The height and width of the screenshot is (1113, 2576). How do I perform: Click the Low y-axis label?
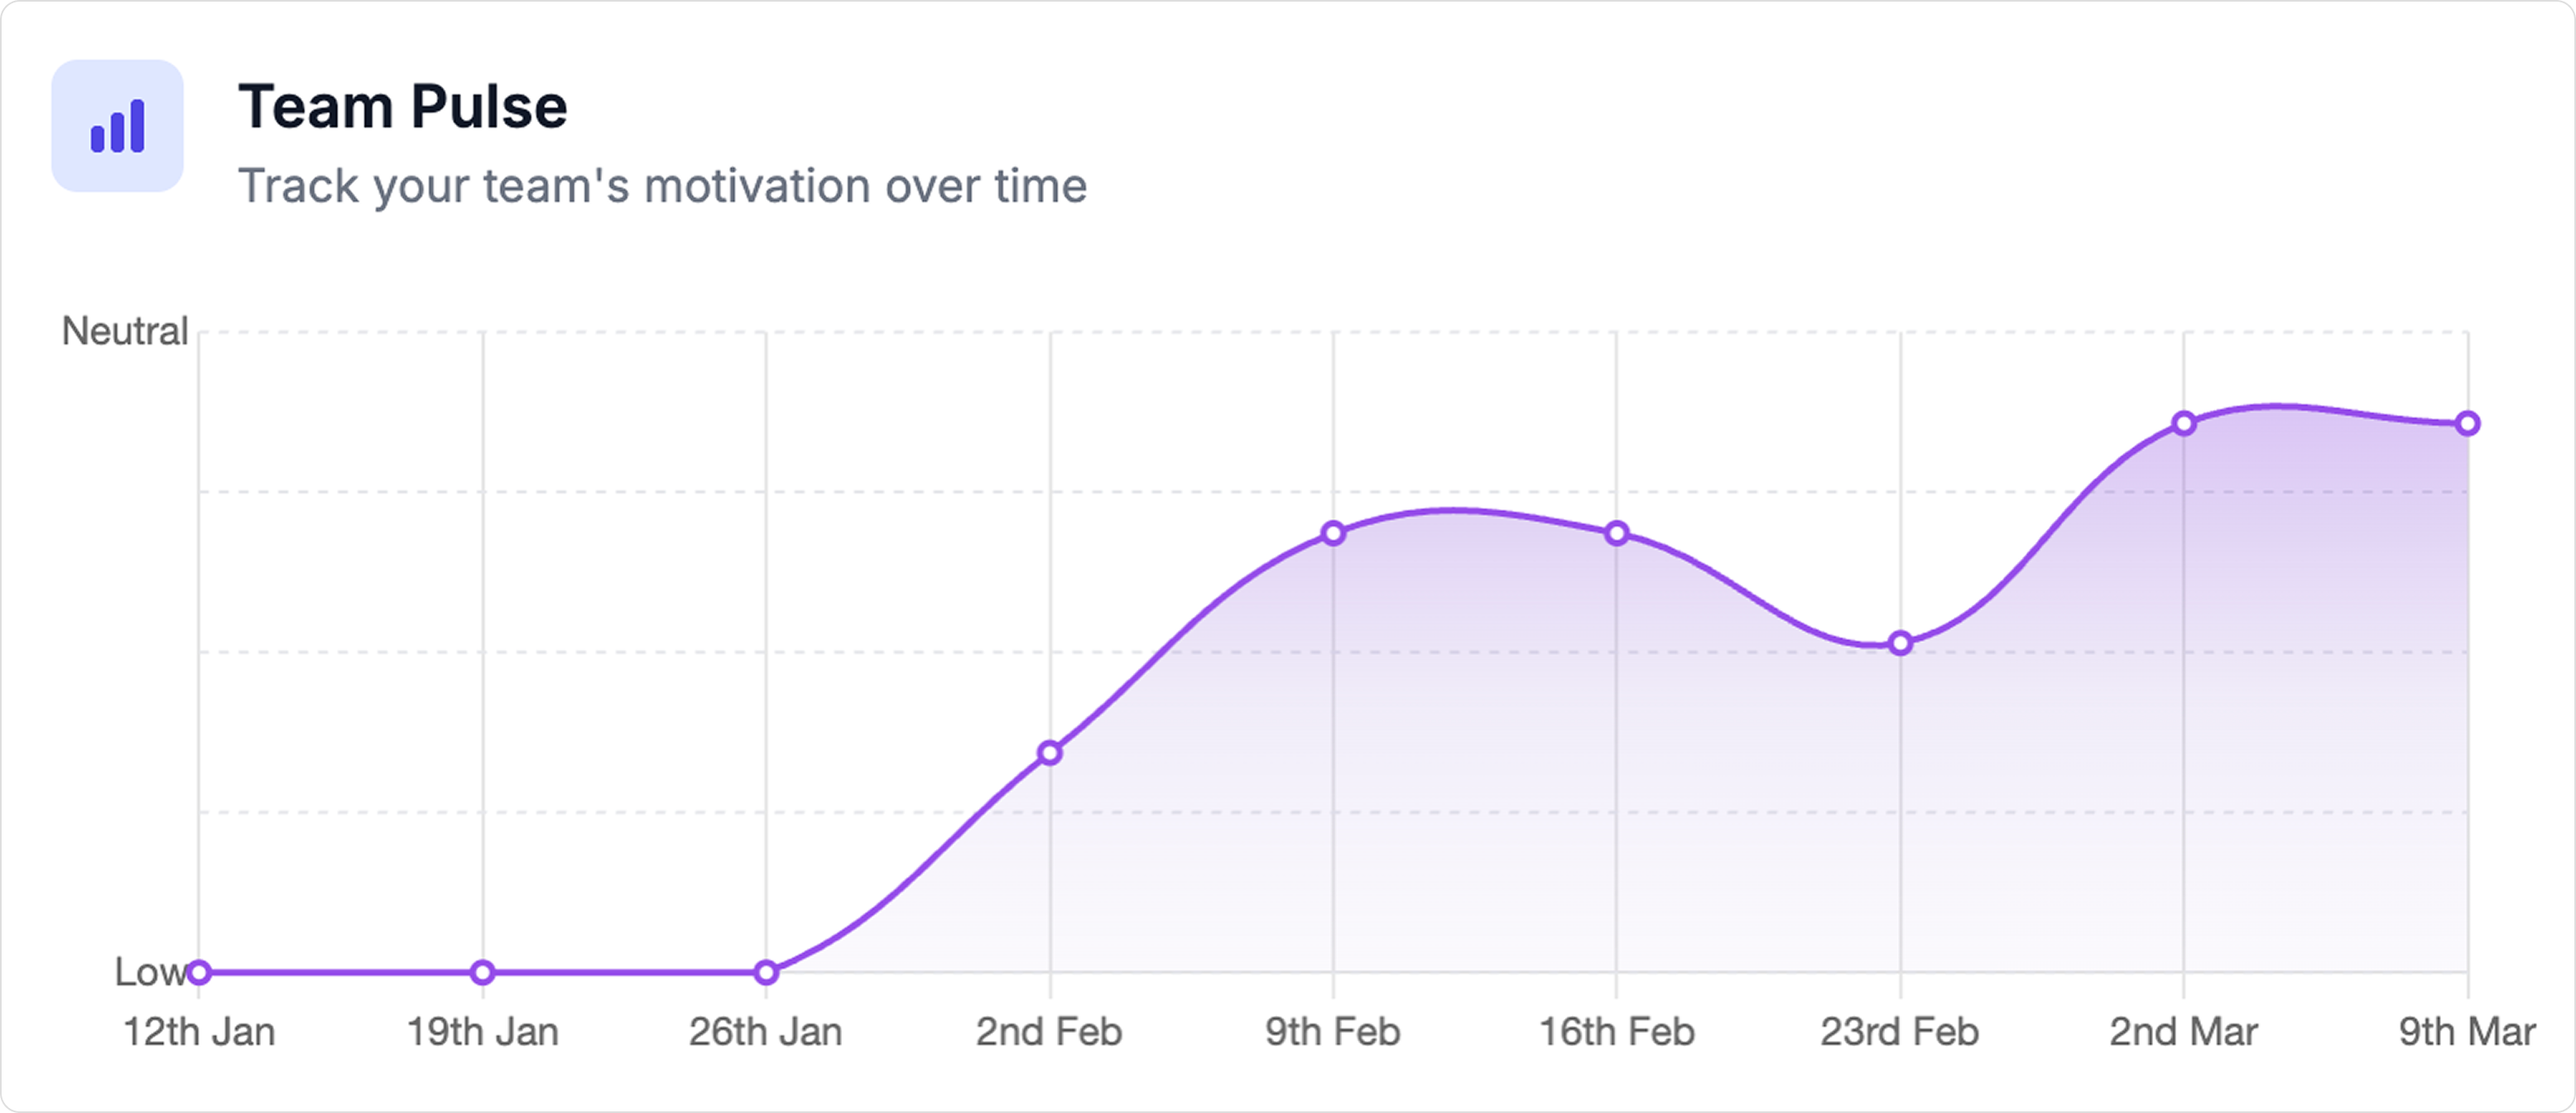click(x=150, y=972)
